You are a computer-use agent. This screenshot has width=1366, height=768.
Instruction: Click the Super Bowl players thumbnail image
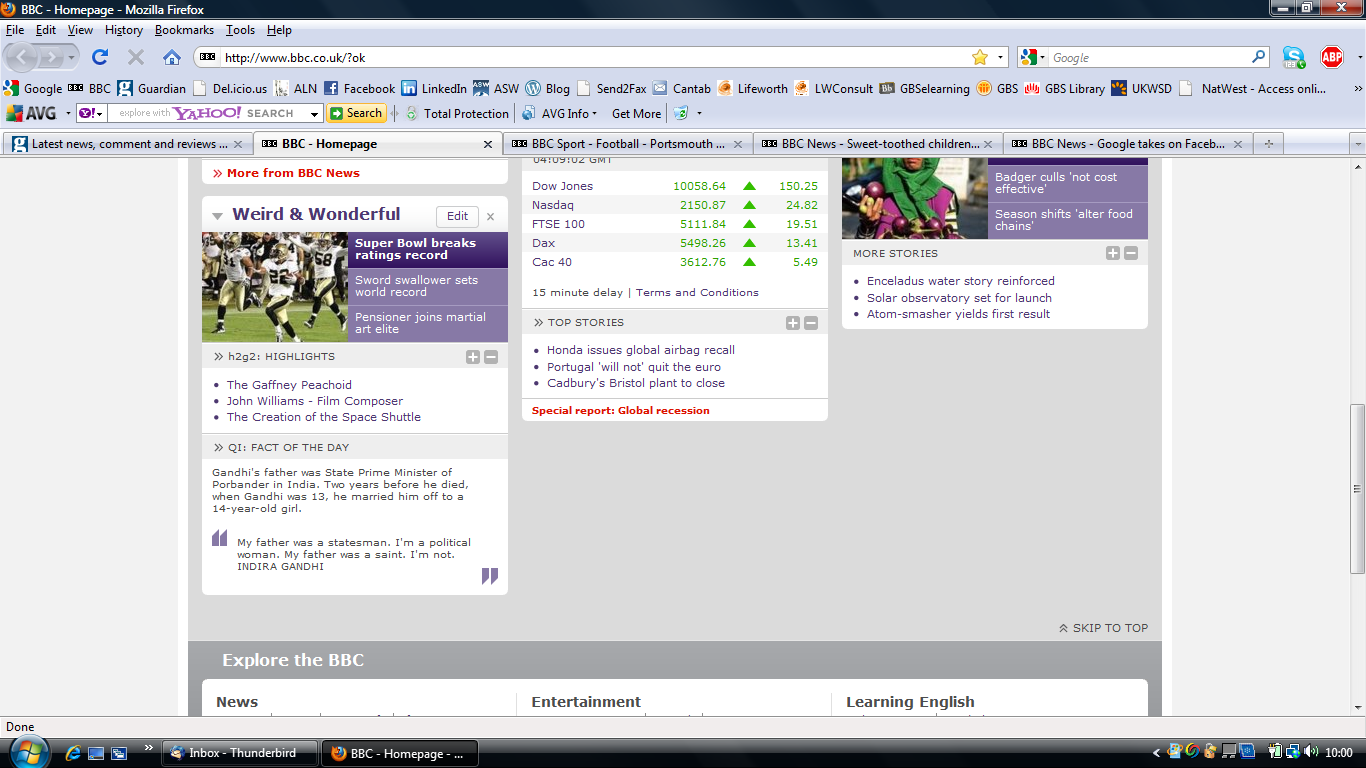pyautogui.click(x=275, y=287)
